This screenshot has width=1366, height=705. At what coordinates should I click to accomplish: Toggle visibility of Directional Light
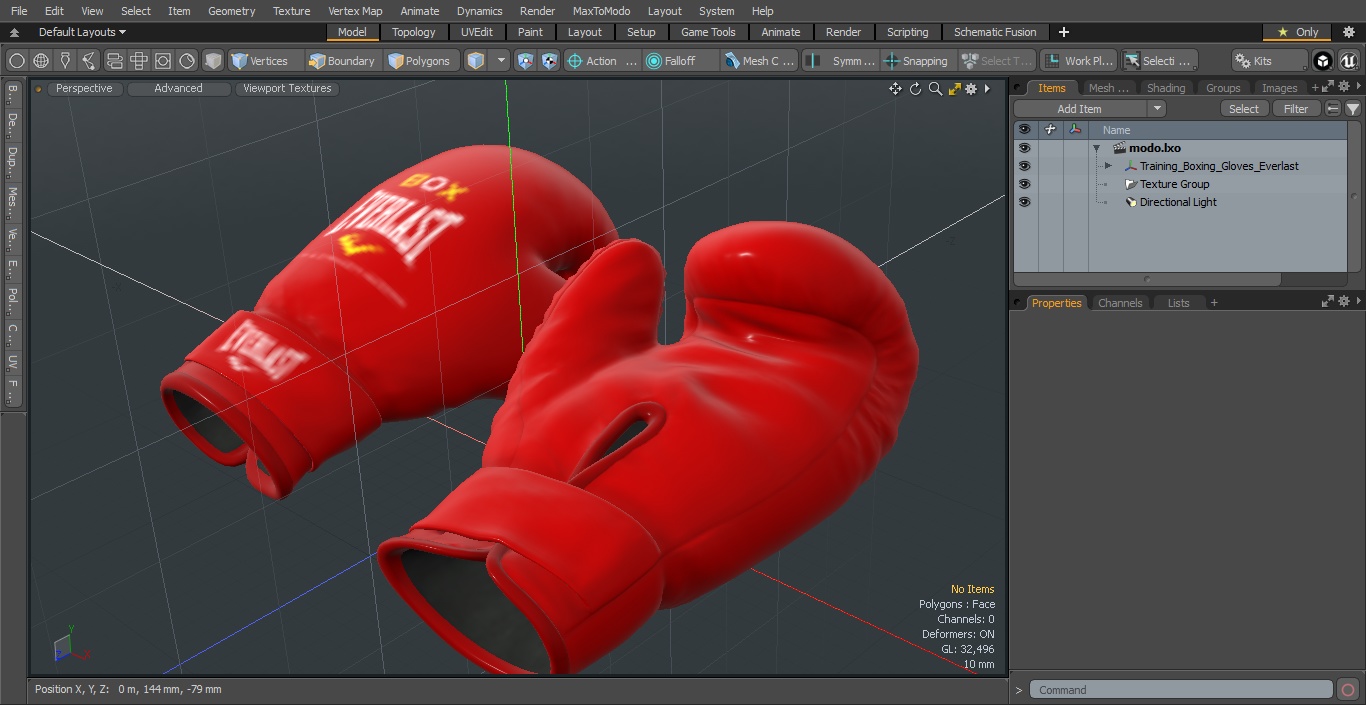click(1024, 202)
